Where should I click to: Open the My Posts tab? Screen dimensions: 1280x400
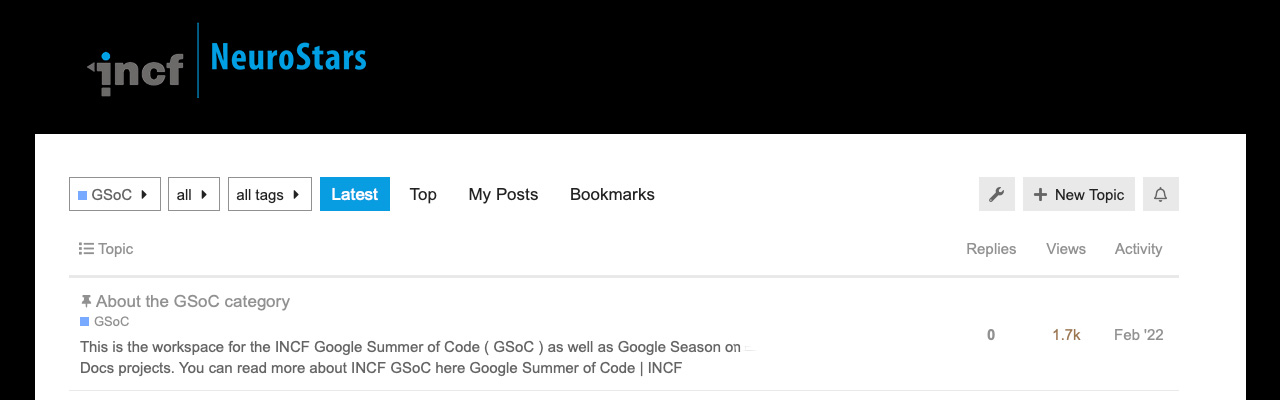coord(503,194)
